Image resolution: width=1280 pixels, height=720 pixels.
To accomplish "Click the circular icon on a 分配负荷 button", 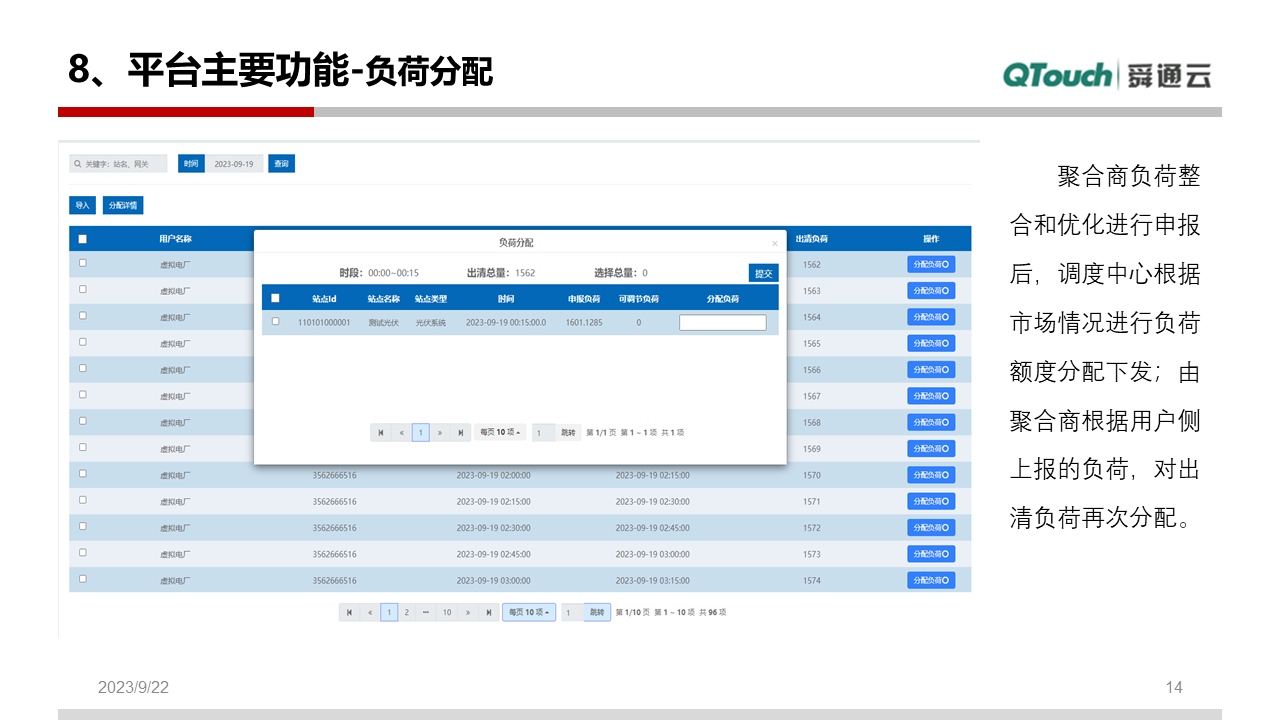I will click(x=947, y=263).
